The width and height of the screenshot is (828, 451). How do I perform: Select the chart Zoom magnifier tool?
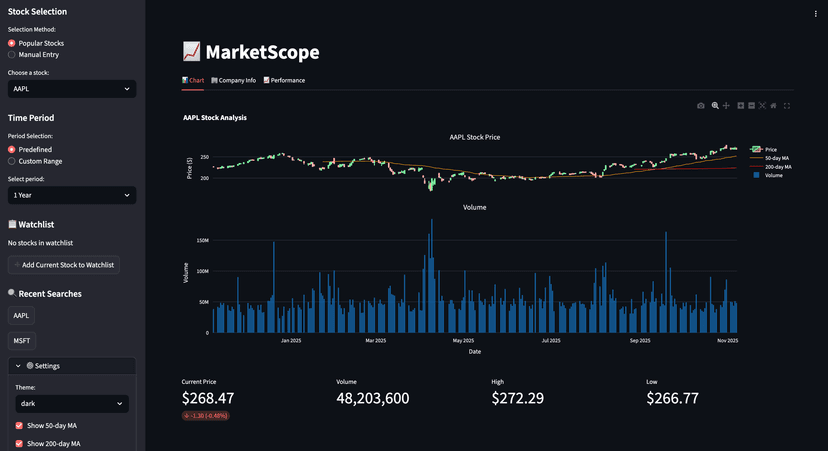coord(715,105)
